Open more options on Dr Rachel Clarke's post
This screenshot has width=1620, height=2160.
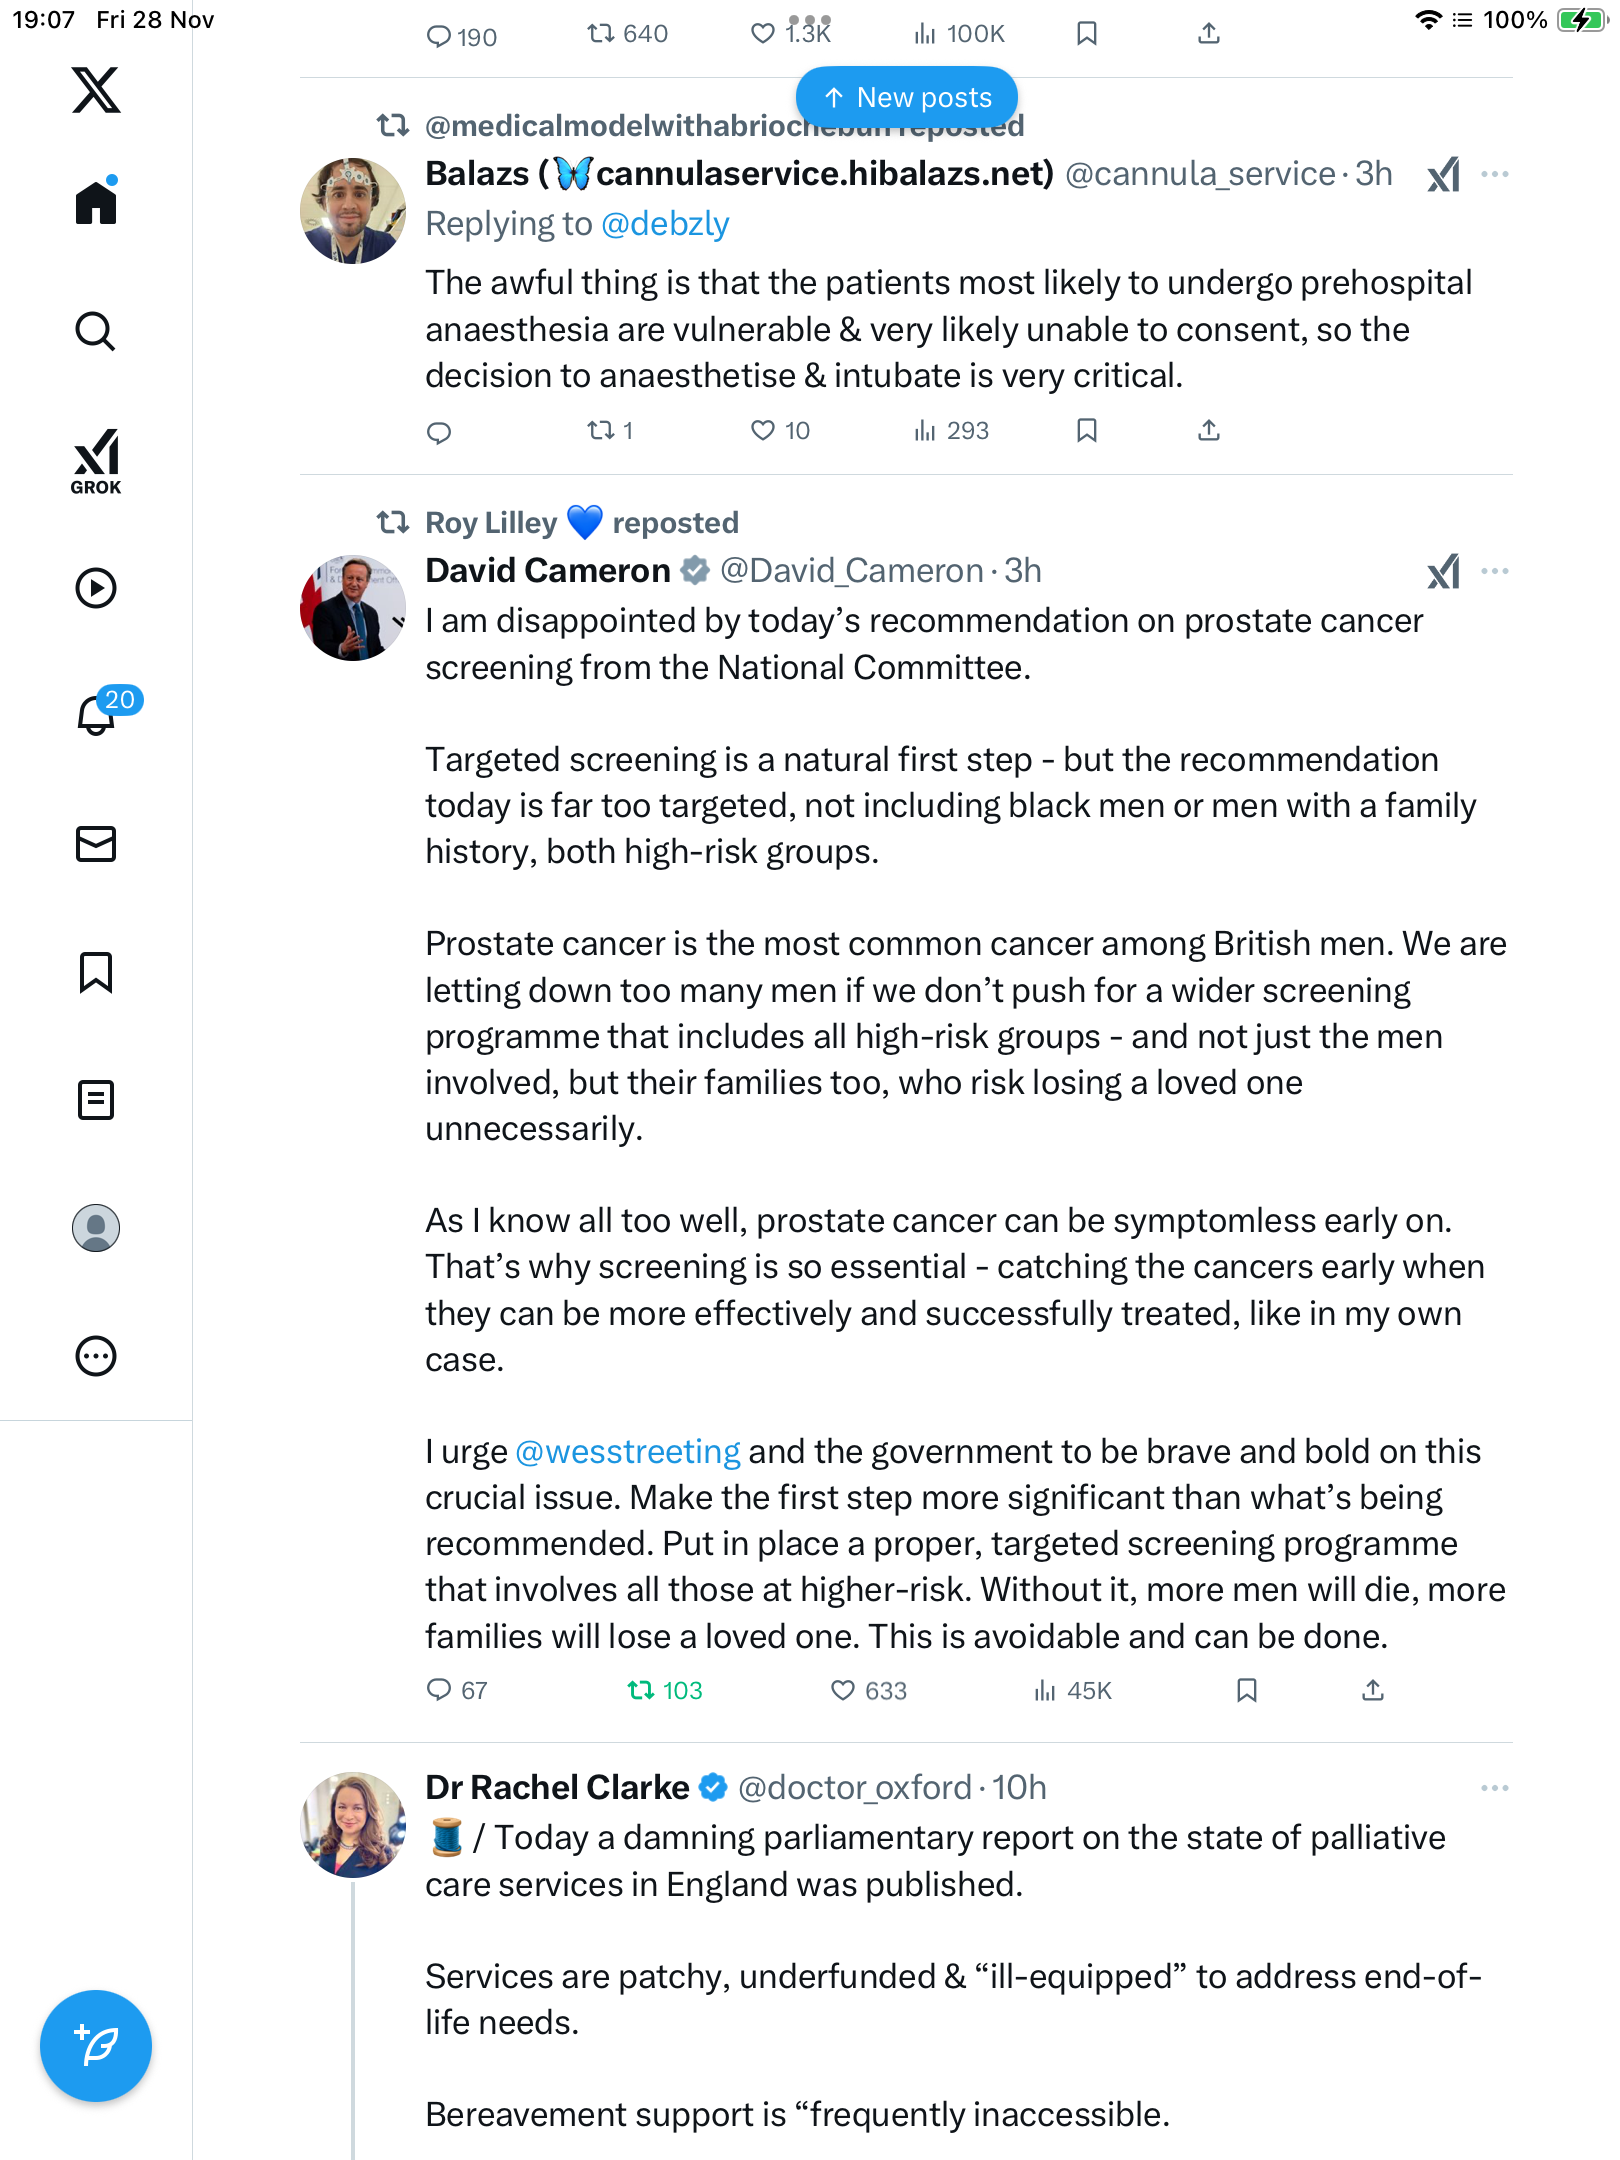(x=1494, y=1788)
